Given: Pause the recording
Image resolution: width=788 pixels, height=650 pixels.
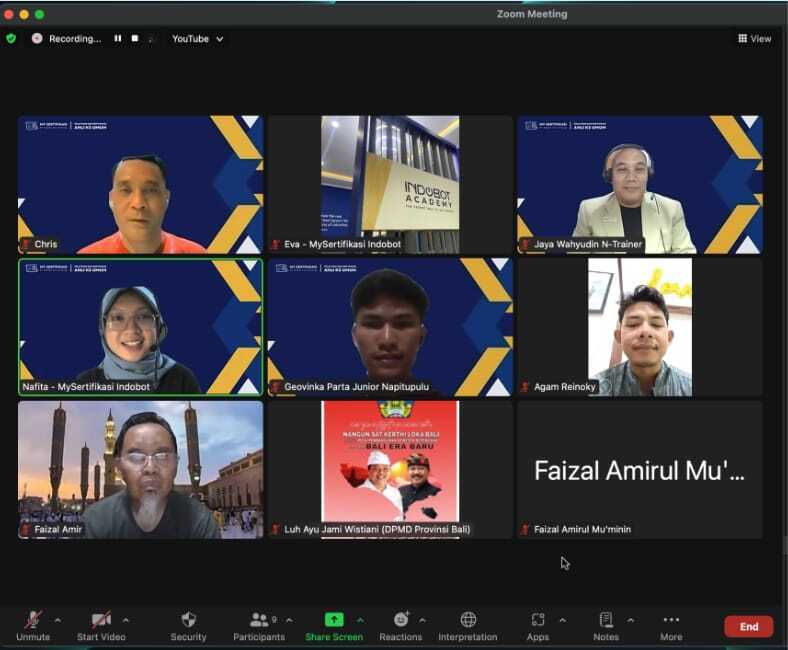Looking at the screenshot, I should coord(118,39).
